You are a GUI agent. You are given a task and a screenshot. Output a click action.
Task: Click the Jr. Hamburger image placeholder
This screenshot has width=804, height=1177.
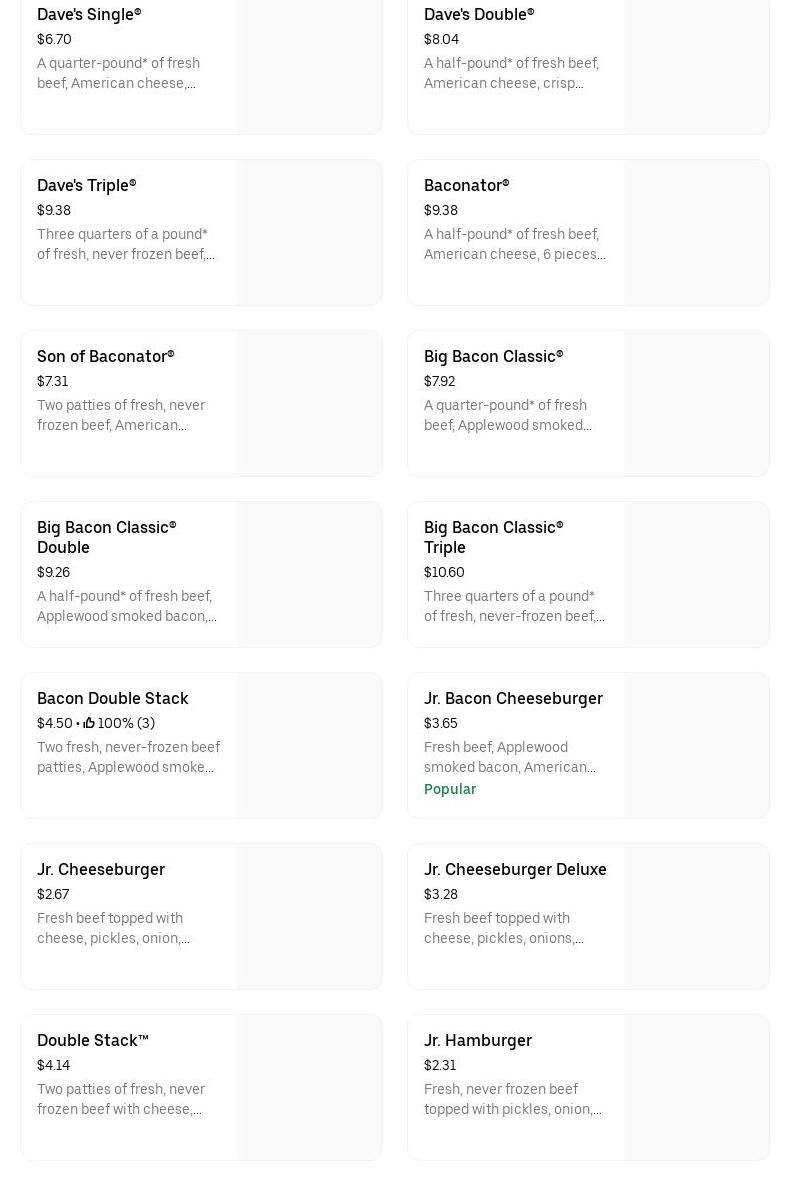697,1088
